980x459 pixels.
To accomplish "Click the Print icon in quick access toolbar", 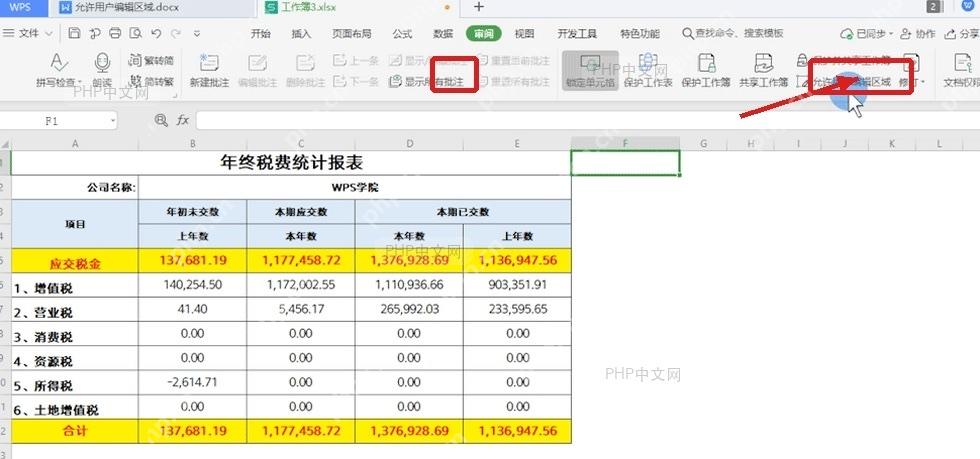I will click(115, 33).
